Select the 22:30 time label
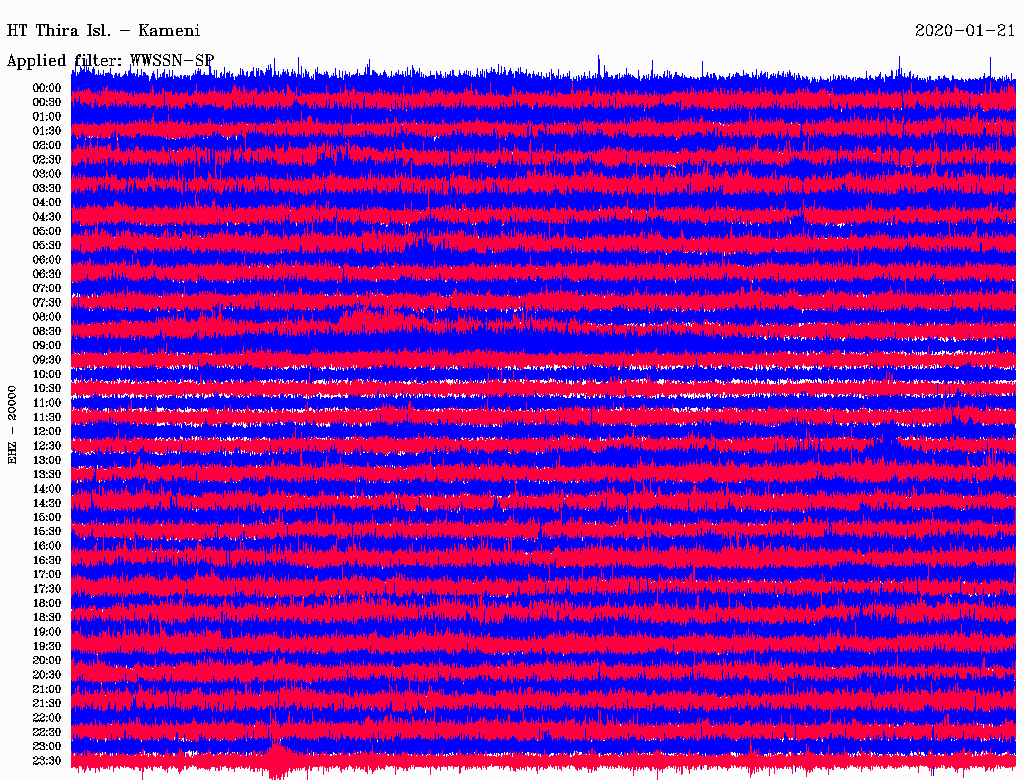The width and height of the screenshot is (1024, 780). click(x=47, y=732)
